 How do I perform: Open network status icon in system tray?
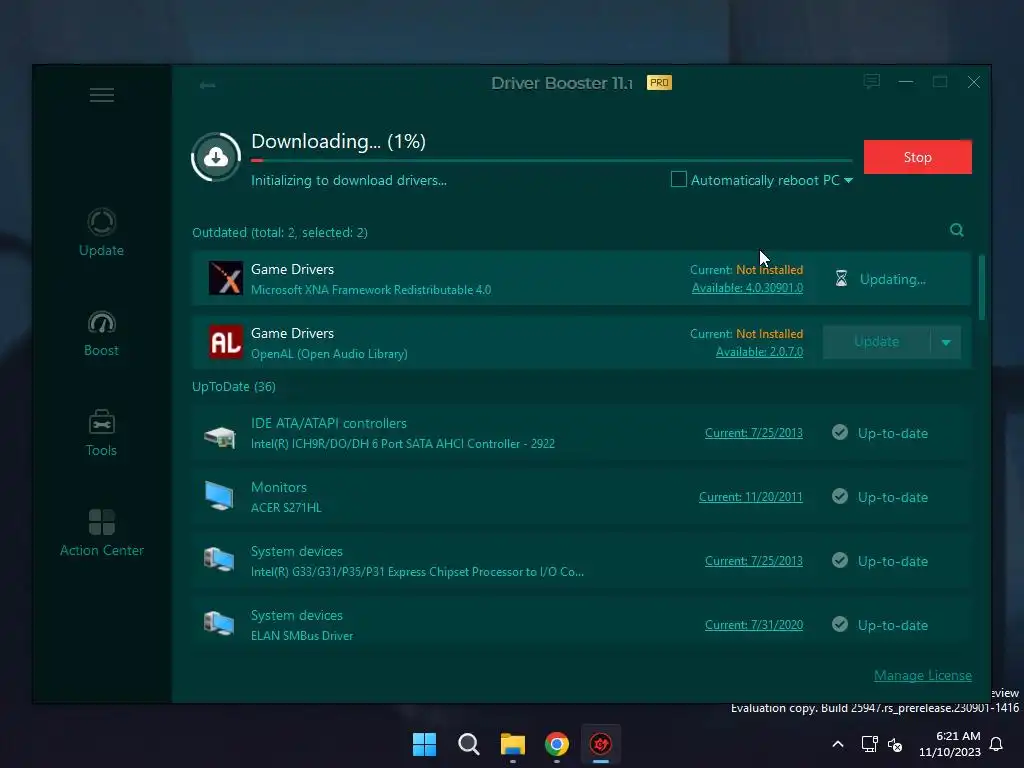[x=869, y=744]
